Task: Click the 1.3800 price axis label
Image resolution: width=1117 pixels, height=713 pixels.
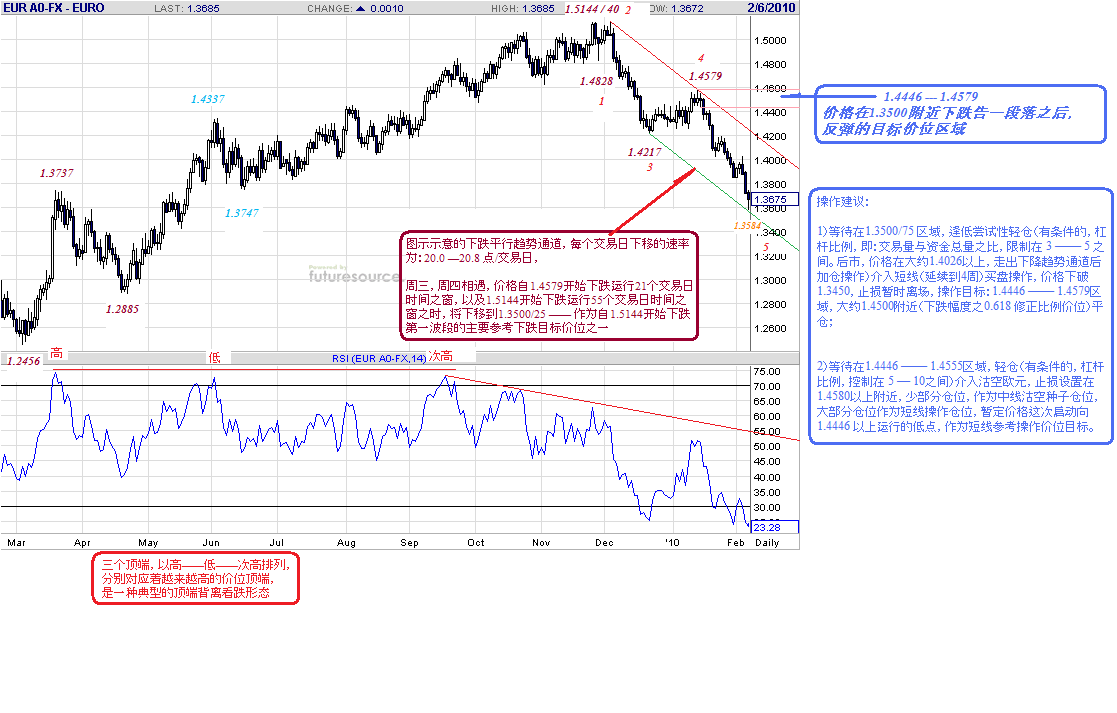Action: pyautogui.click(x=770, y=184)
